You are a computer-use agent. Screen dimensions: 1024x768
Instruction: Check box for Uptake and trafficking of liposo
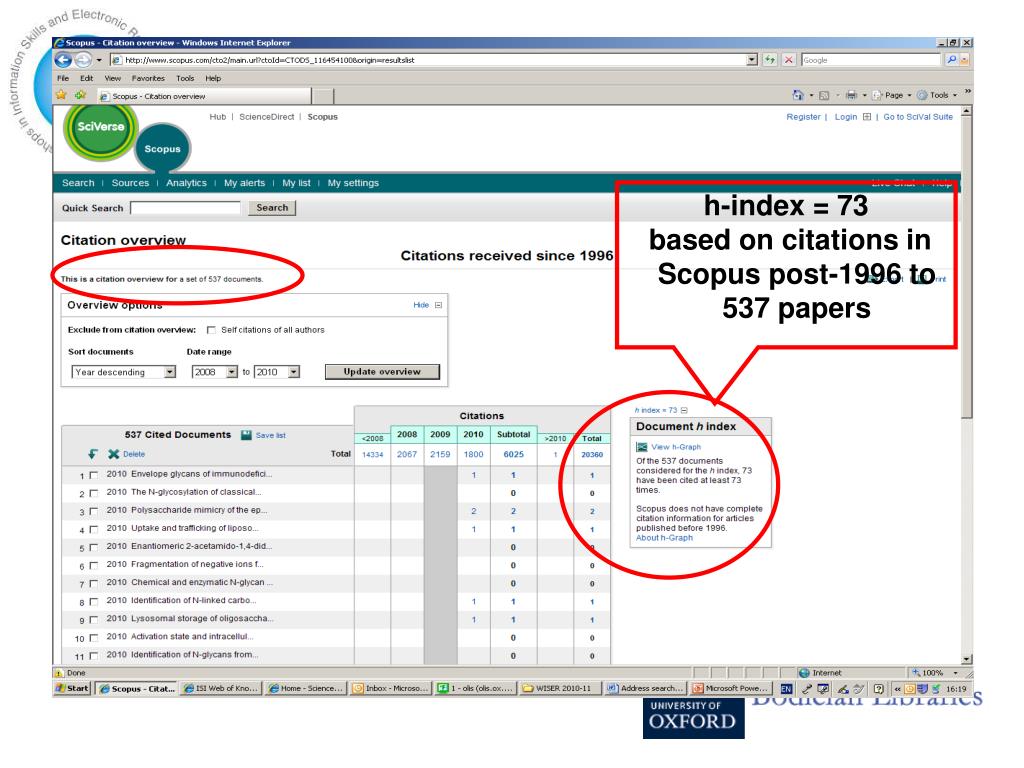coord(93,529)
